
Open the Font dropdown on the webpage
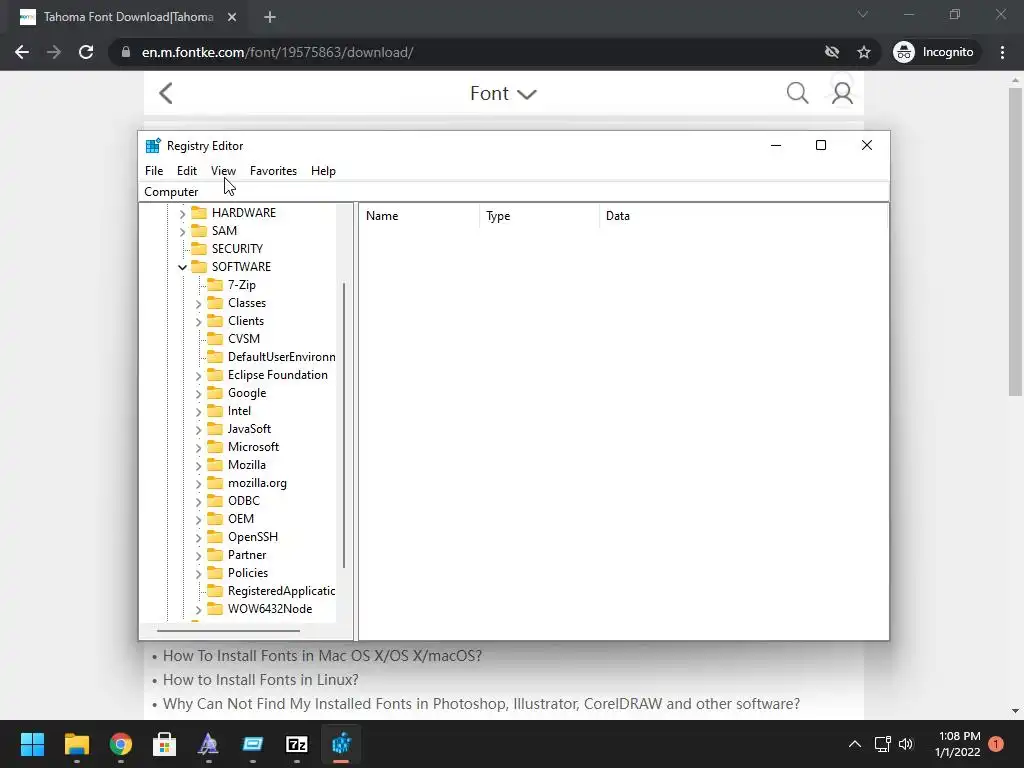coord(503,93)
